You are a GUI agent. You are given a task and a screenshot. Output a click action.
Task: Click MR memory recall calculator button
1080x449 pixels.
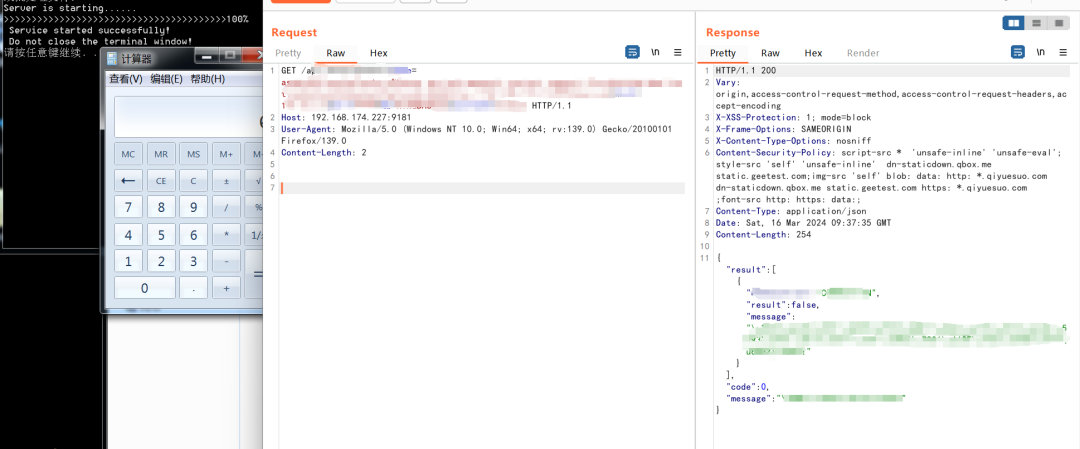(x=161, y=154)
